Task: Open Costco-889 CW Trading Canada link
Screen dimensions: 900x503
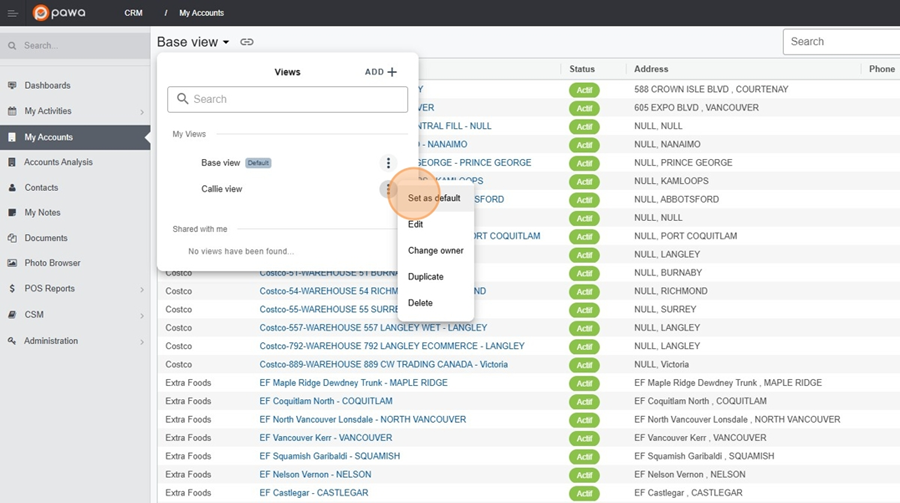Action: coord(383,365)
